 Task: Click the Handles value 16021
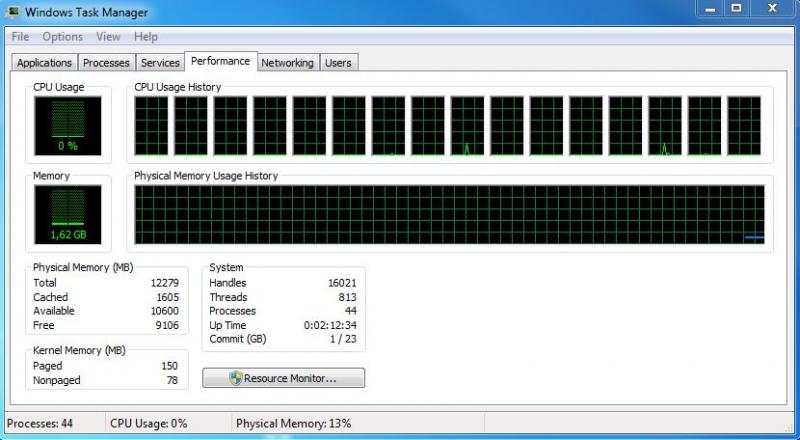point(342,283)
